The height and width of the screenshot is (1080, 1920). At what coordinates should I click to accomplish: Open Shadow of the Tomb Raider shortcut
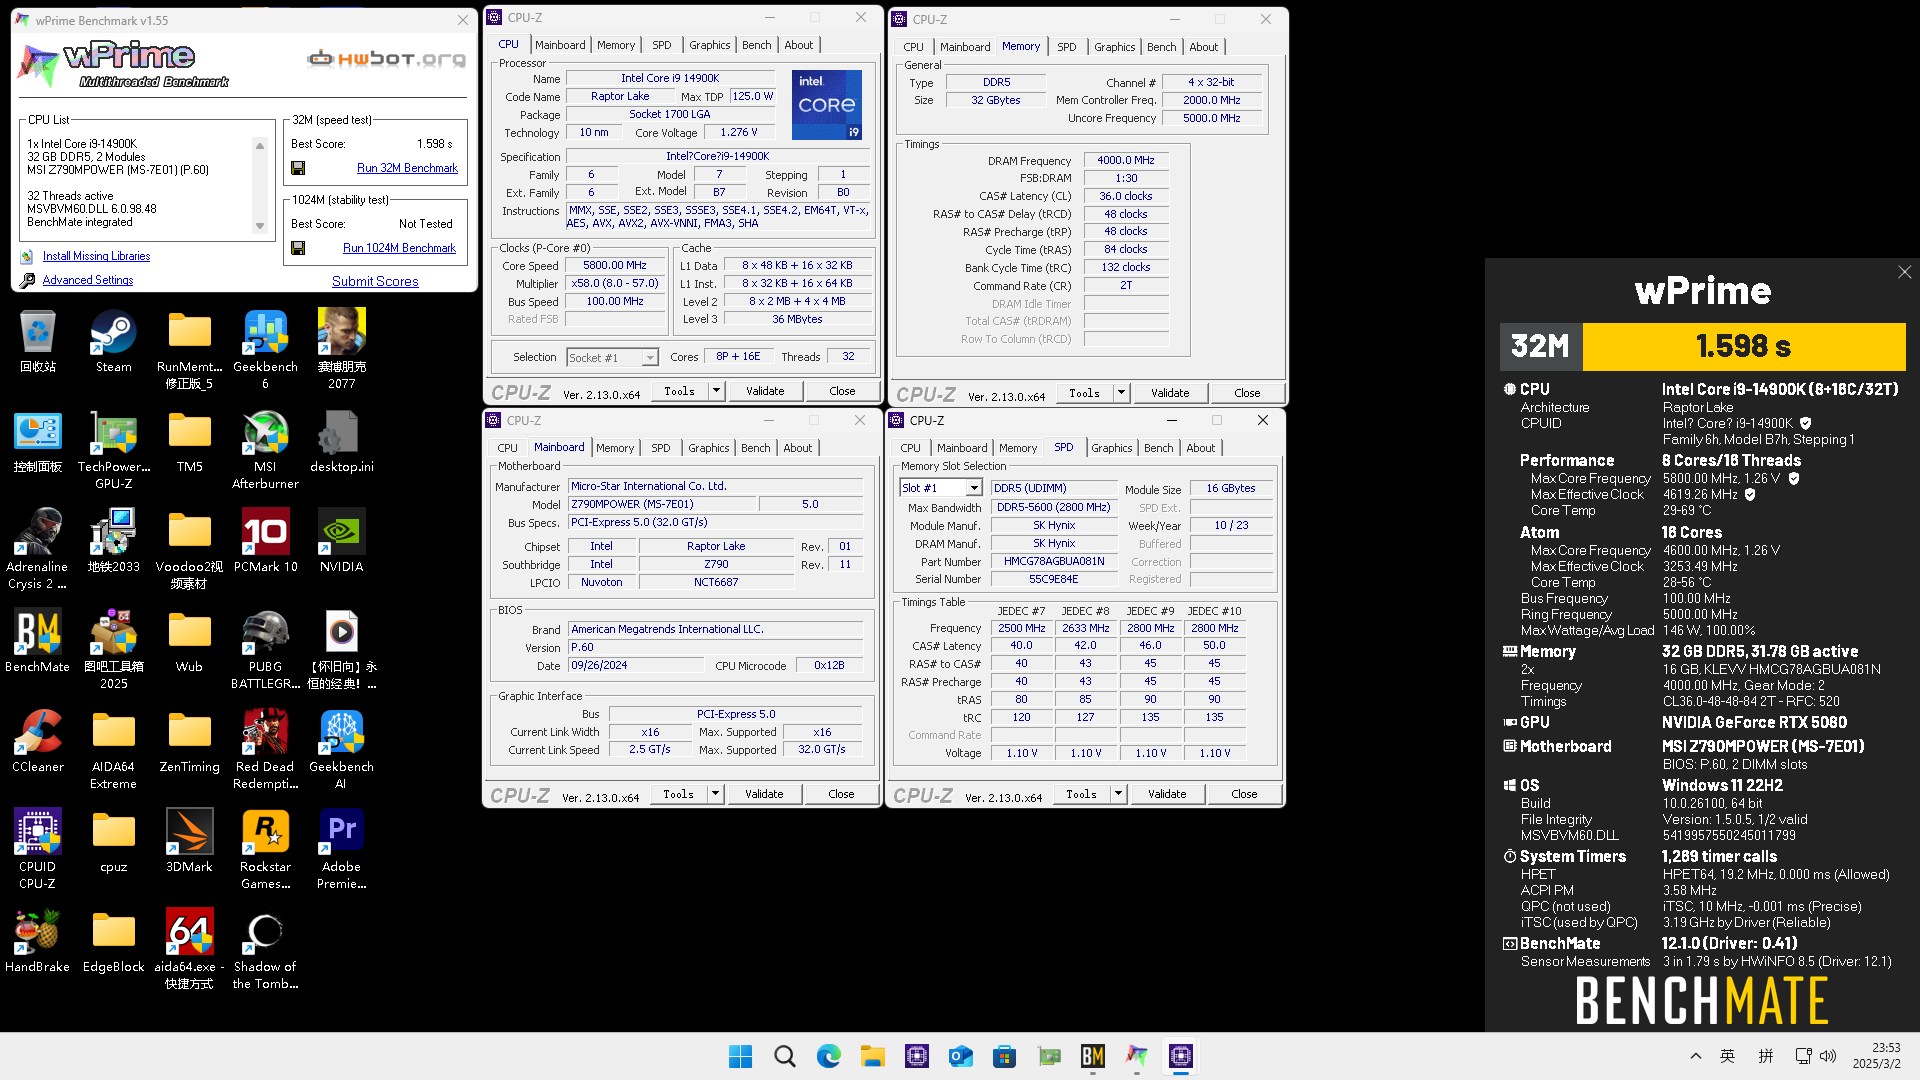click(265, 949)
